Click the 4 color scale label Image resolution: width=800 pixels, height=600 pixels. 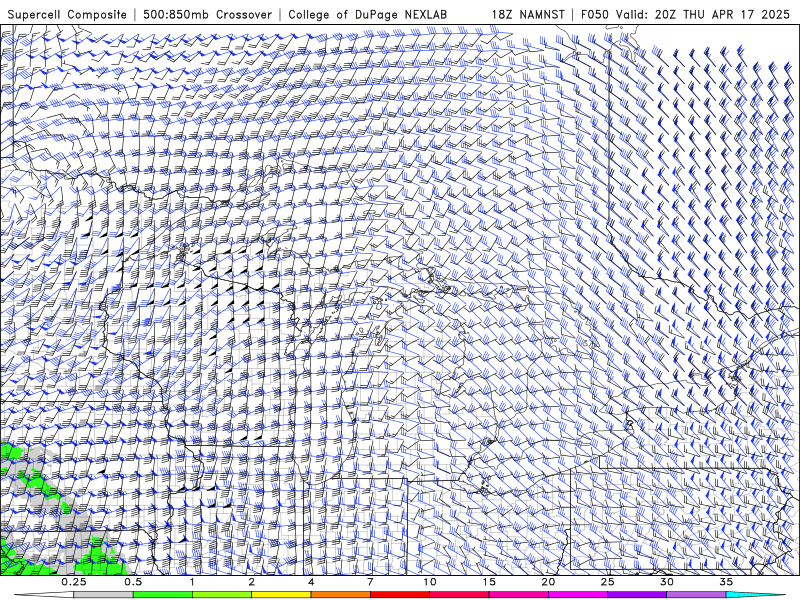point(311,582)
